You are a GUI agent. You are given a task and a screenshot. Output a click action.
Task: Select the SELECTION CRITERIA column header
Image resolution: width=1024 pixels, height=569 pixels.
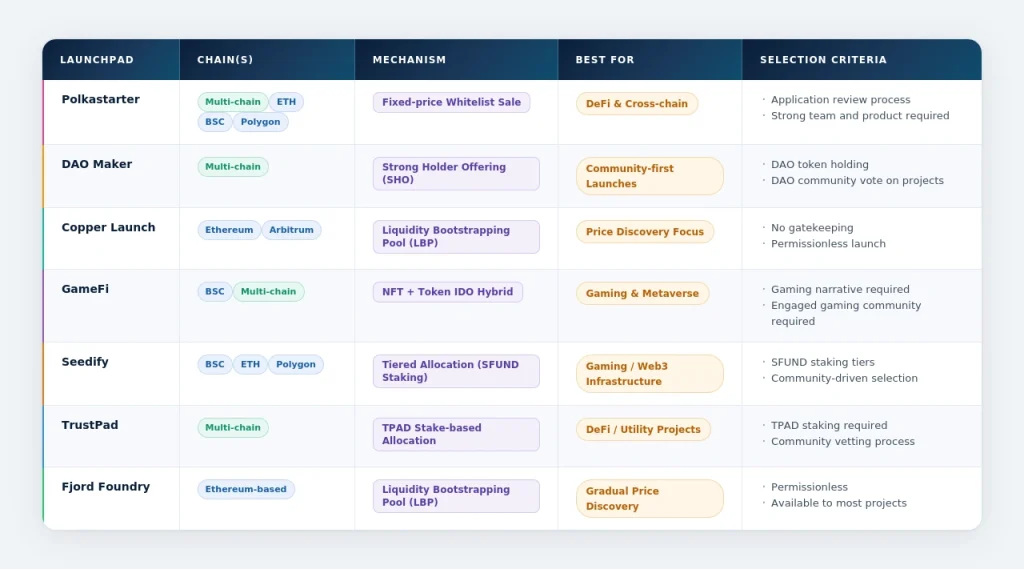pyautogui.click(x=823, y=60)
